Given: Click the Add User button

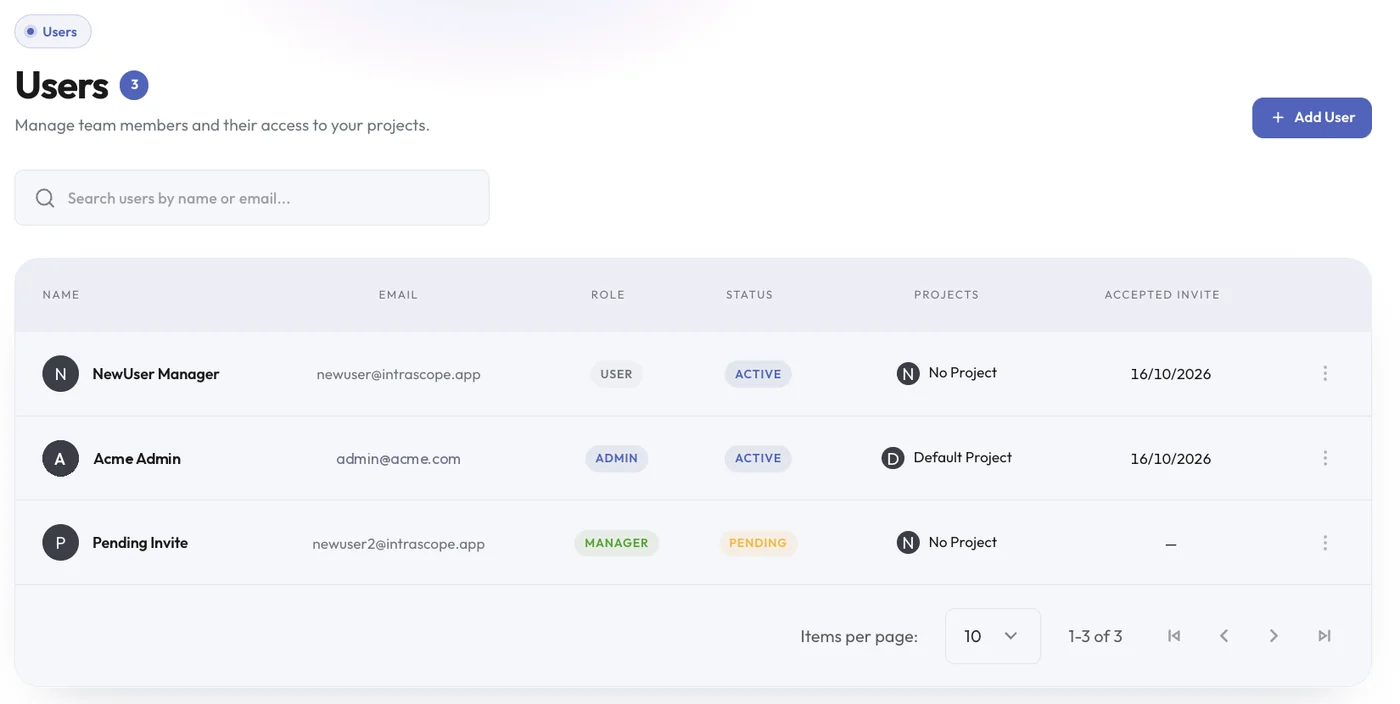Looking at the screenshot, I should (x=1312, y=118).
